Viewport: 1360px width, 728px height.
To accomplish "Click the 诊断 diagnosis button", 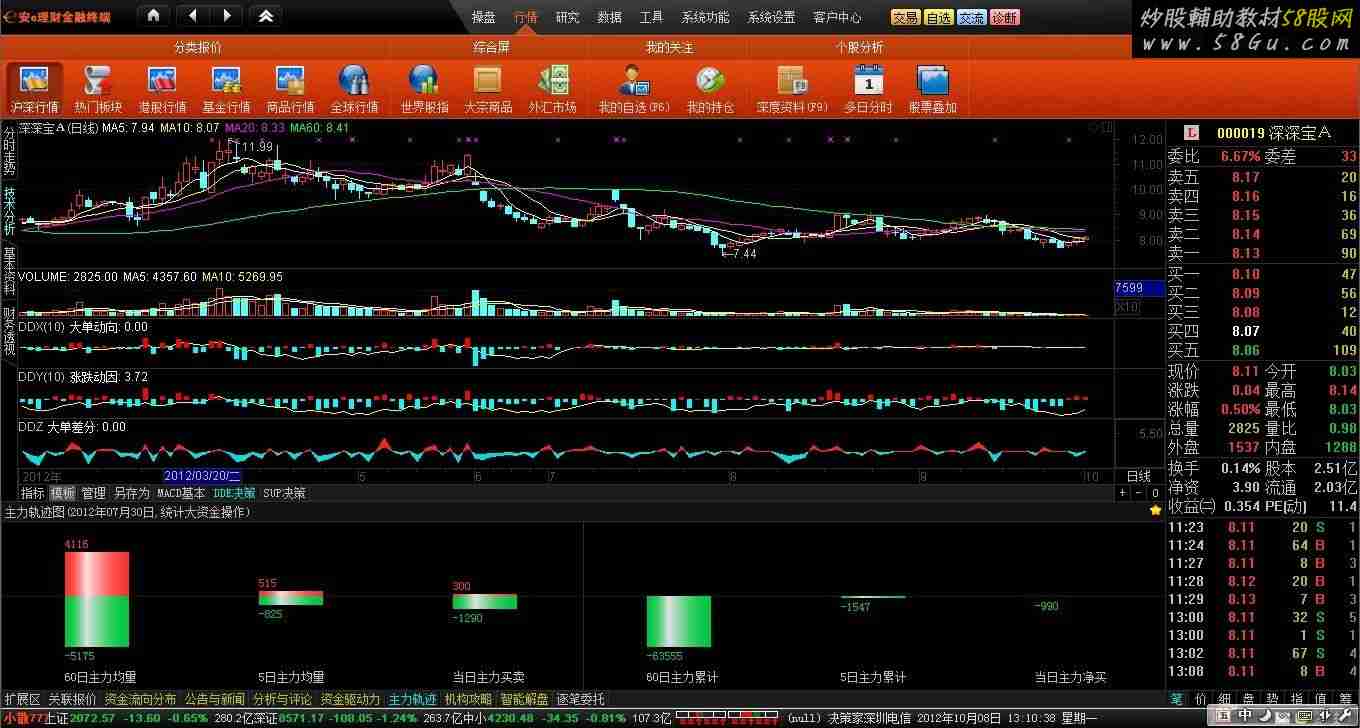I will pyautogui.click(x=1005, y=17).
